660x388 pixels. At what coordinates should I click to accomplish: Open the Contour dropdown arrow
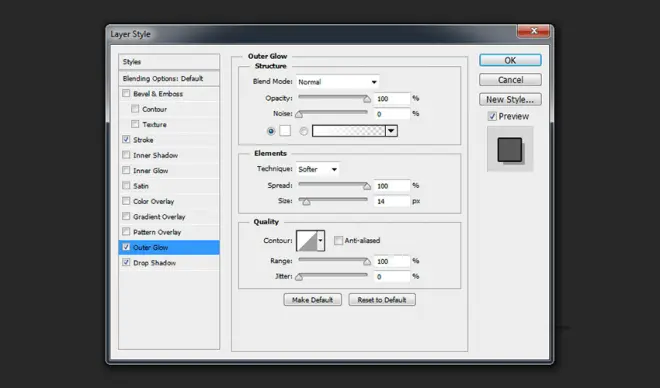tap(321, 241)
